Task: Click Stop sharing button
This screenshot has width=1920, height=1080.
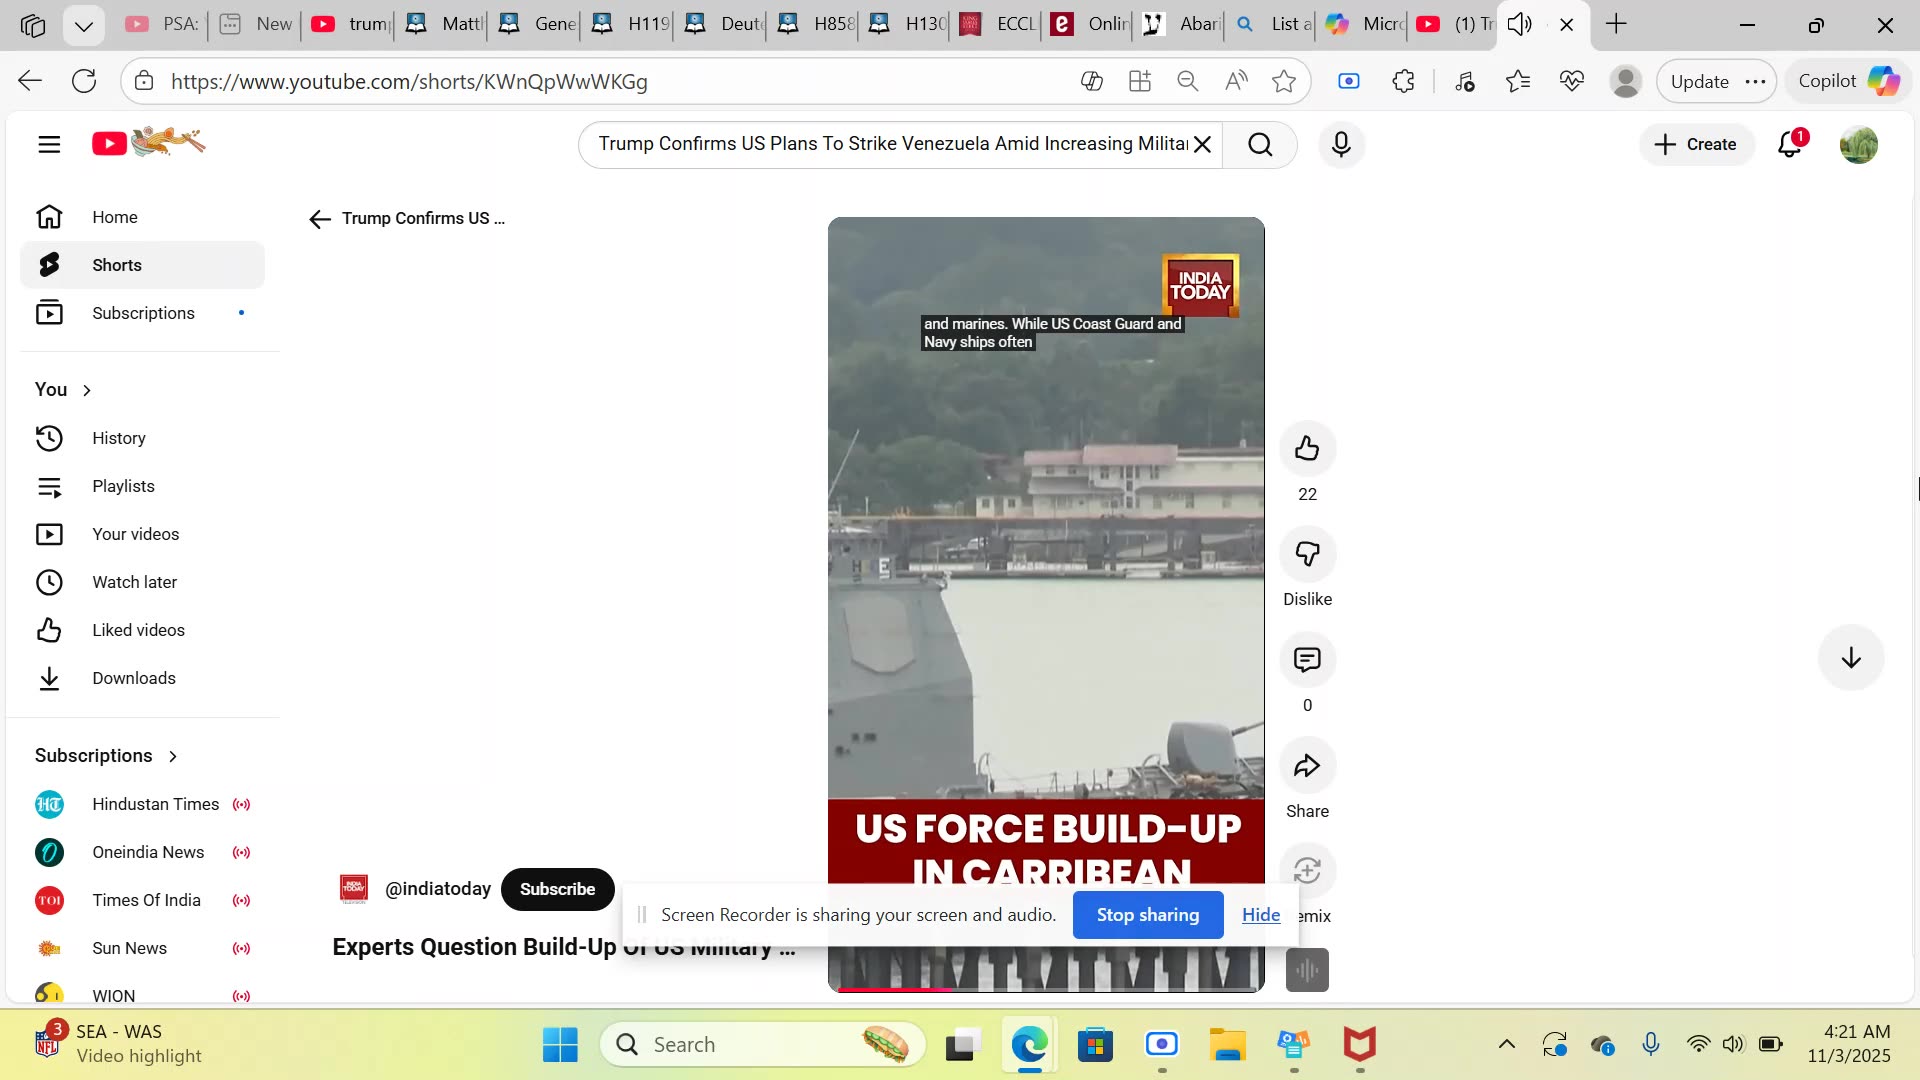Action: [x=1147, y=915]
